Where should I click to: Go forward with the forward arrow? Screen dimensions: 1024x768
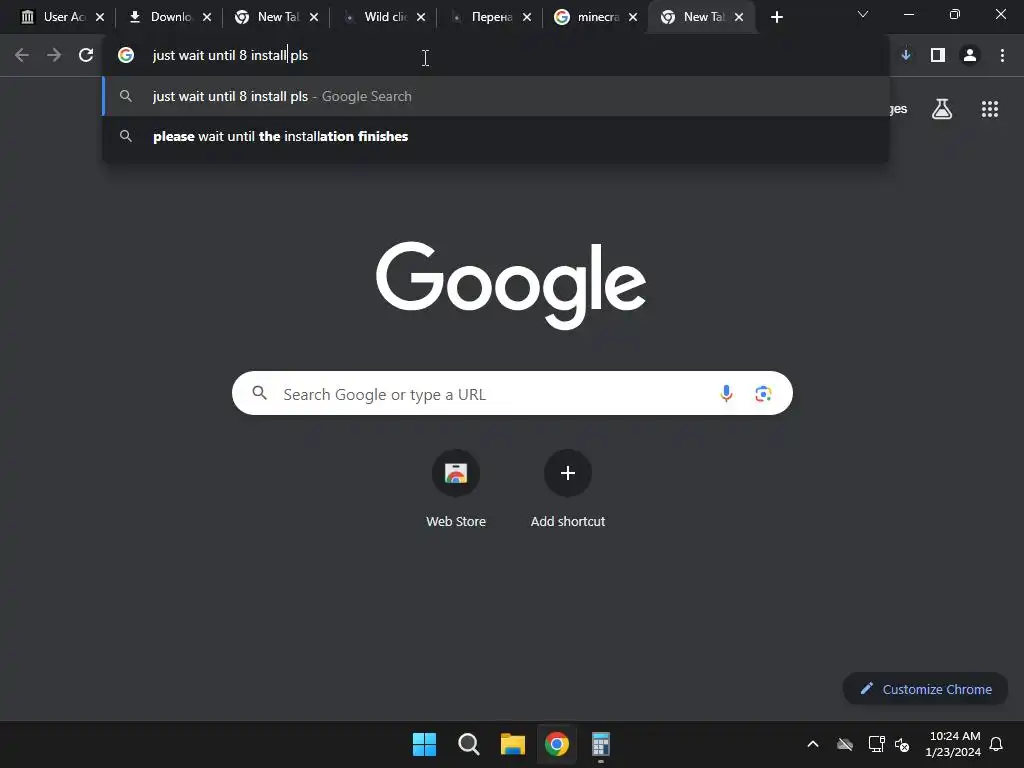(54, 56)
